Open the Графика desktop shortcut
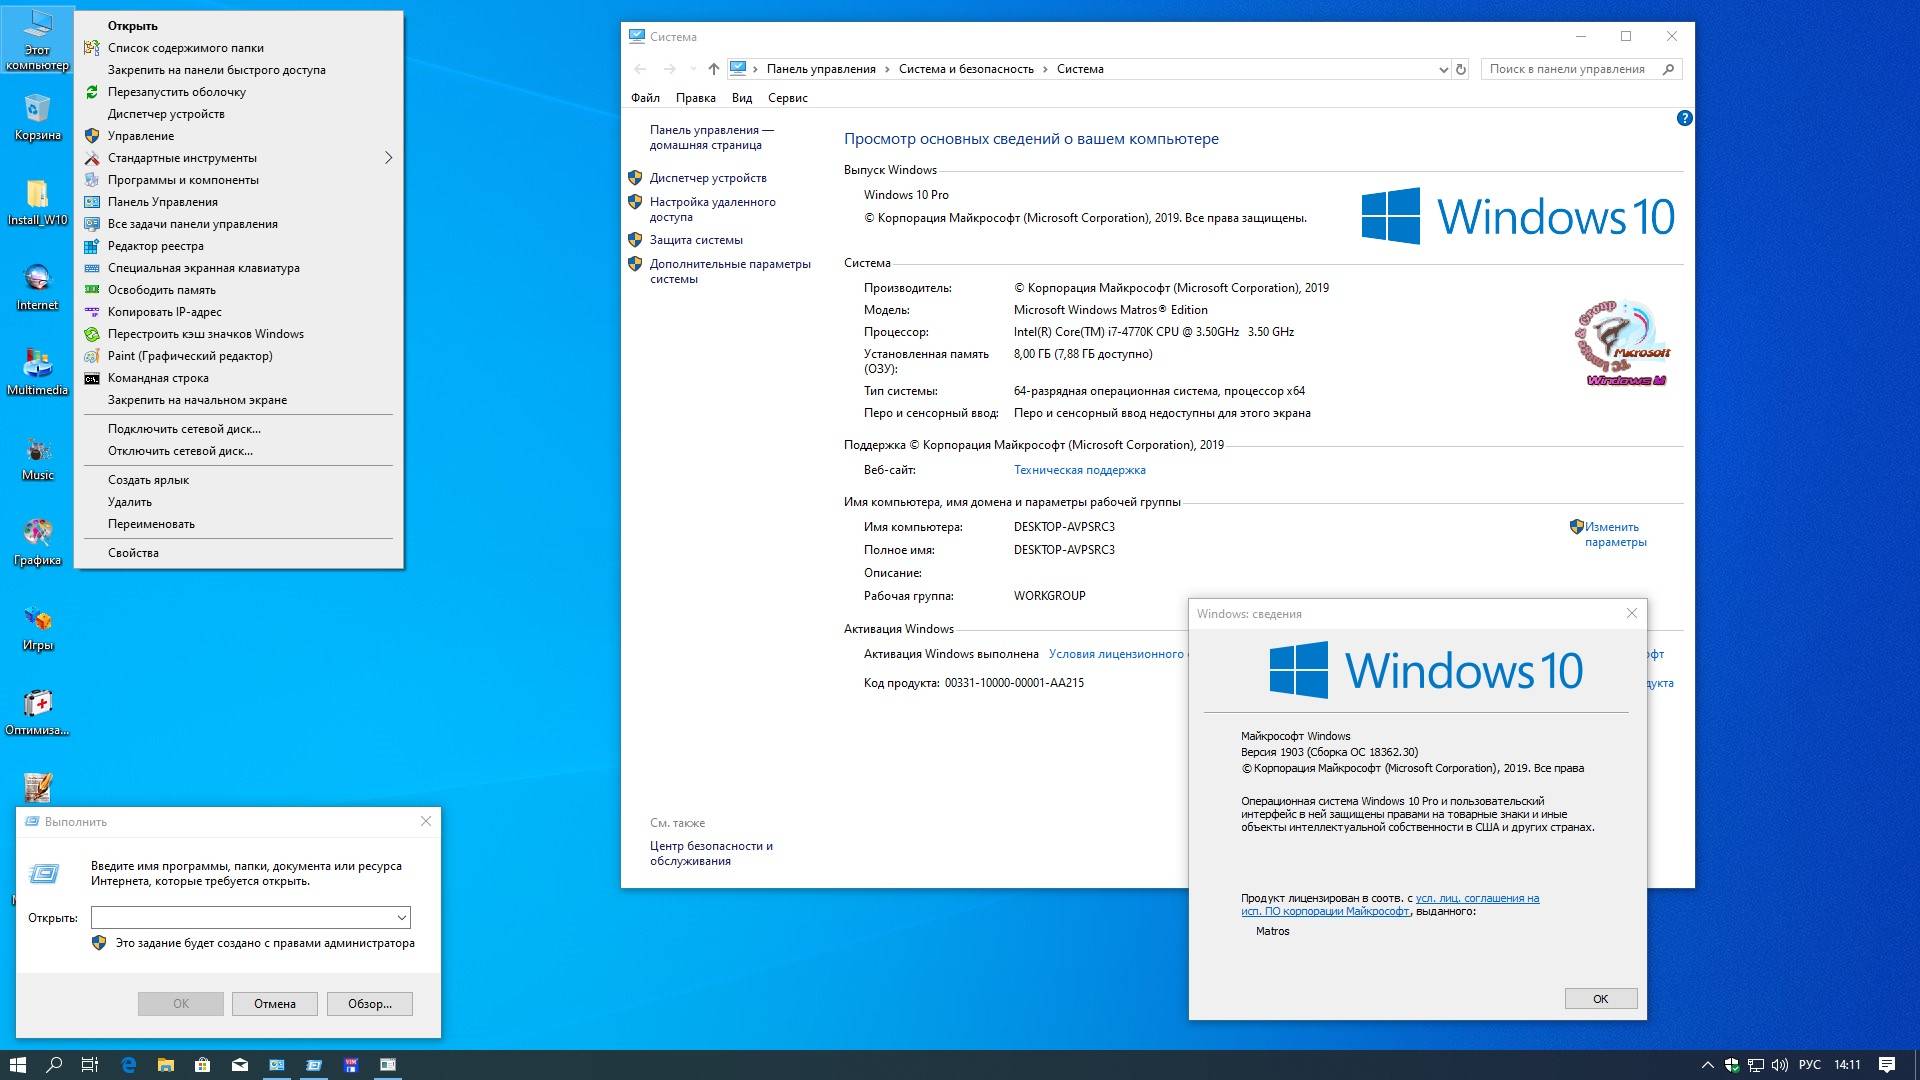Viewport: 1920px width, 1080px height. click(37, 543)
